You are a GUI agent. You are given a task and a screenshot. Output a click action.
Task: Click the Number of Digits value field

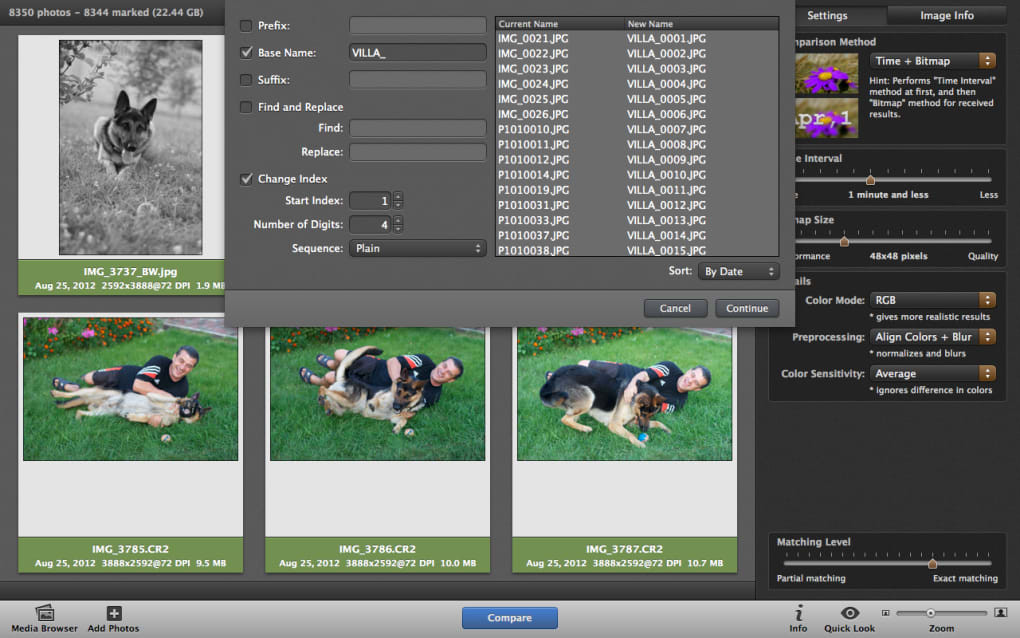370,224
